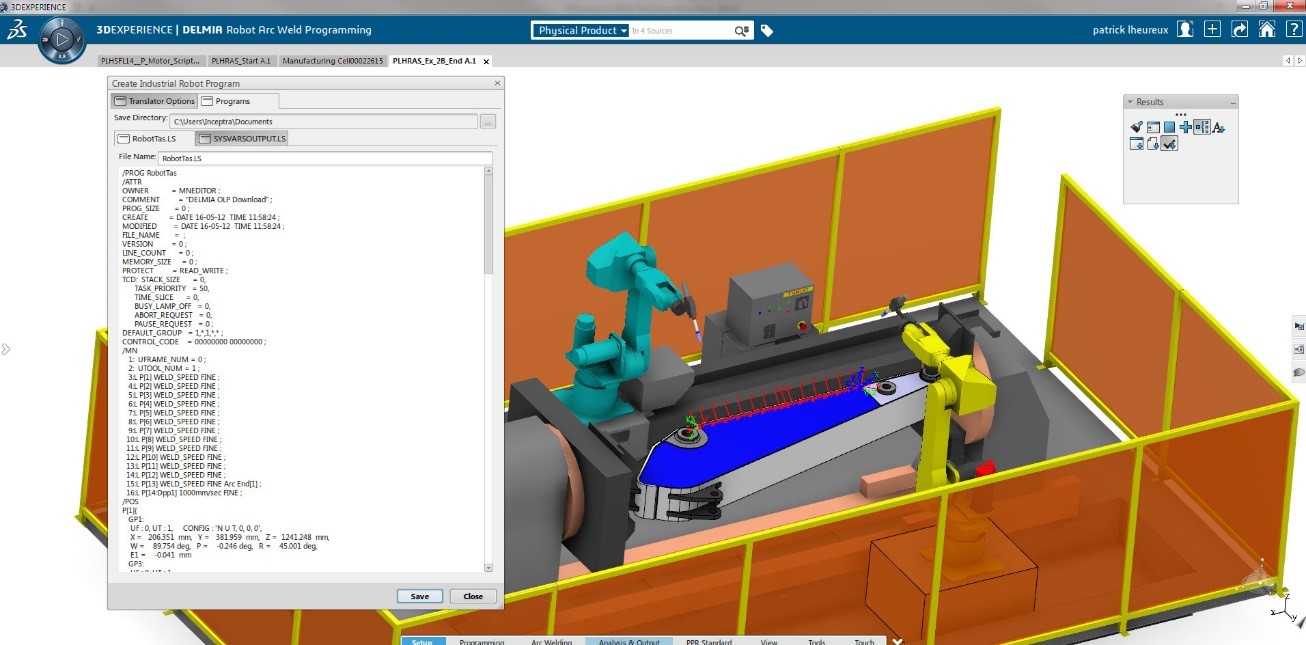Switch to the PLHRAS_Start A.1 document tab
Viewport: 1306px width, 645px height.
pyautogui.click(x=241, y=61)
